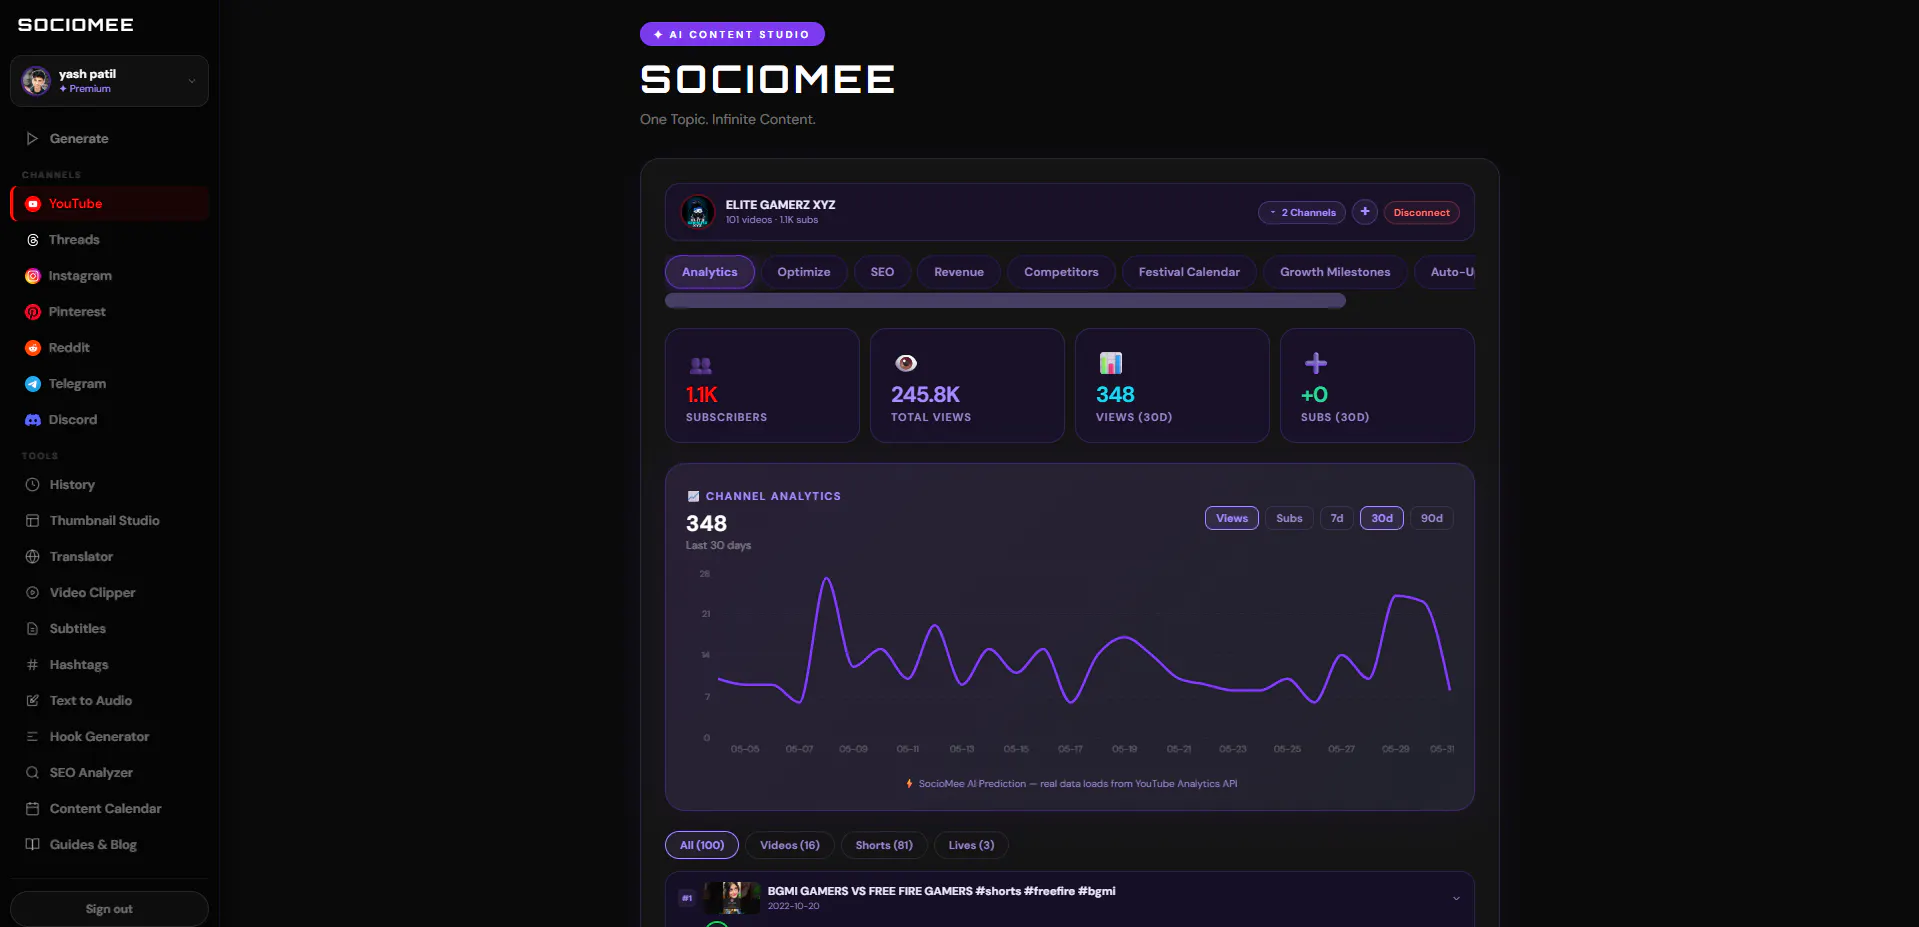Switch chart metric to Subs
Viewport: 1919px width, 927px height.
(x=1289, y=518)
